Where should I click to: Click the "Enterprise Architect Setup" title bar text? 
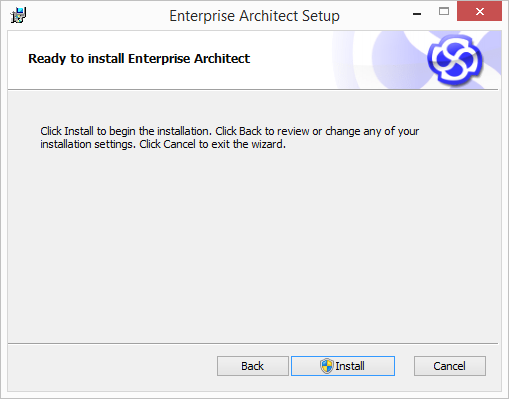[254, 16]
